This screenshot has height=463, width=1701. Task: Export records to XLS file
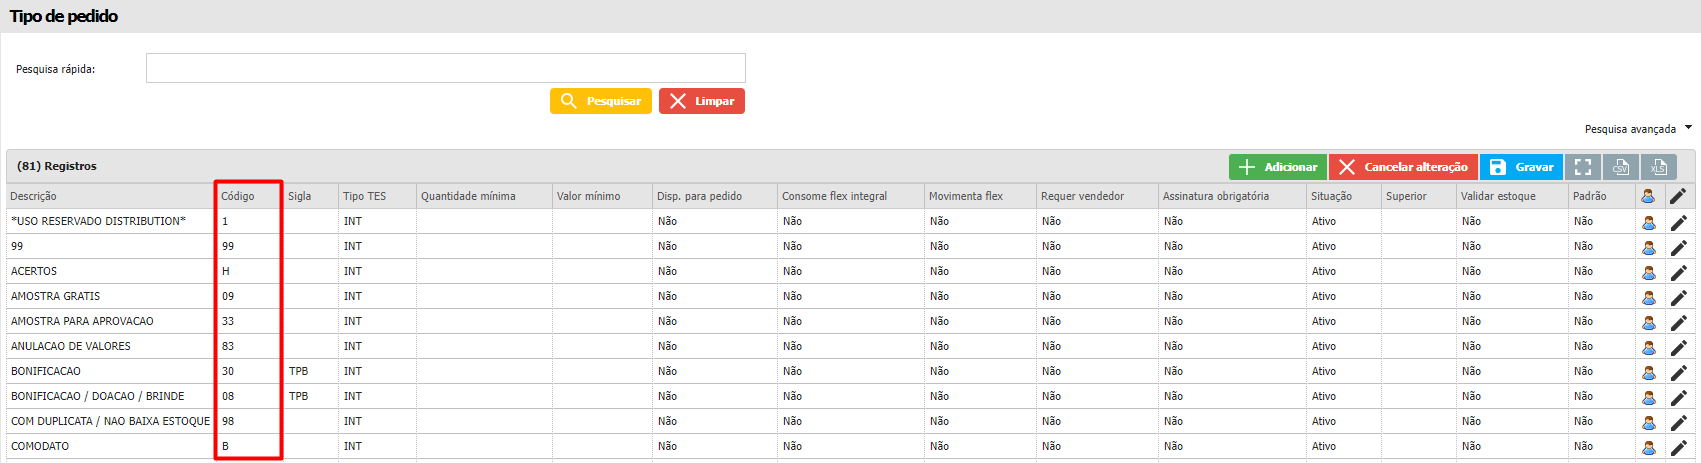1659,167
